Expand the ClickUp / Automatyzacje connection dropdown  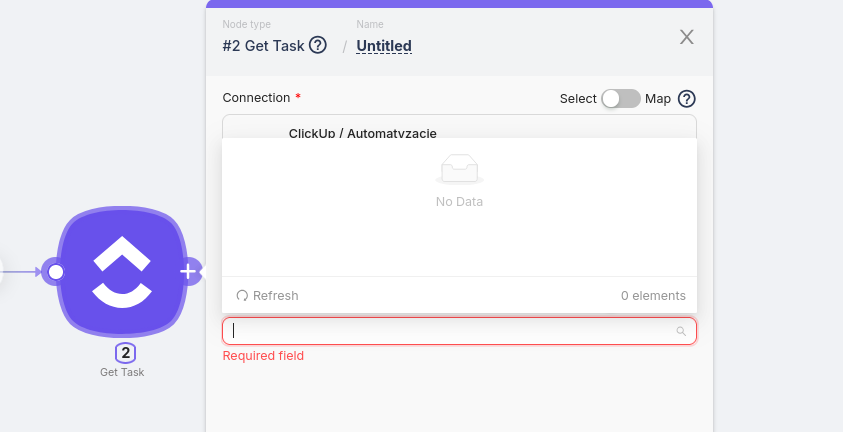pos(460,127)
